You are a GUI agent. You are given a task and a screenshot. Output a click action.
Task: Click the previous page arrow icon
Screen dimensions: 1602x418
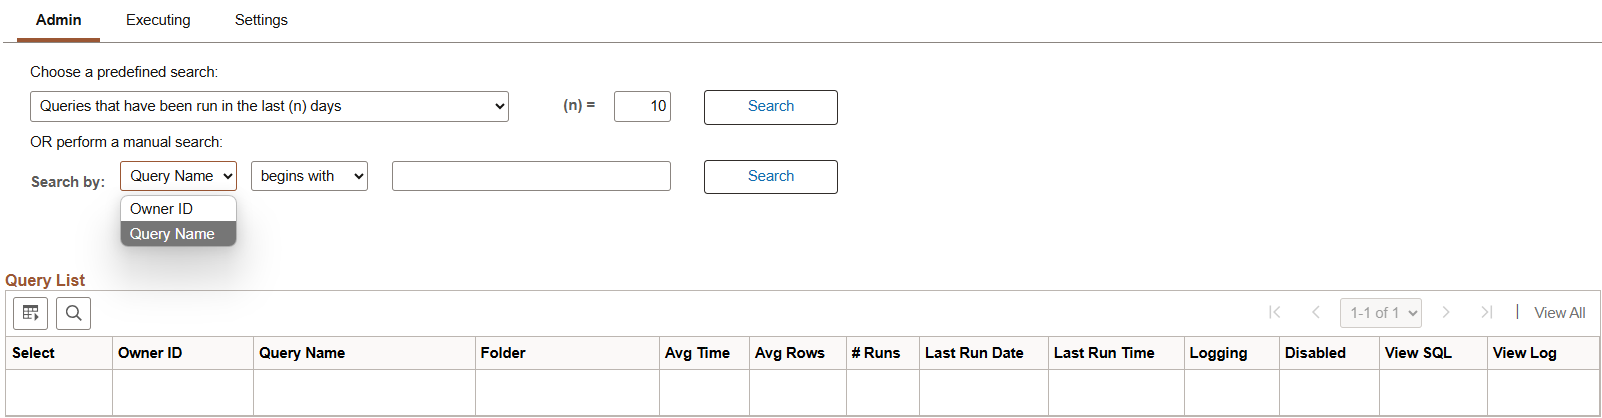[1316, 313]
